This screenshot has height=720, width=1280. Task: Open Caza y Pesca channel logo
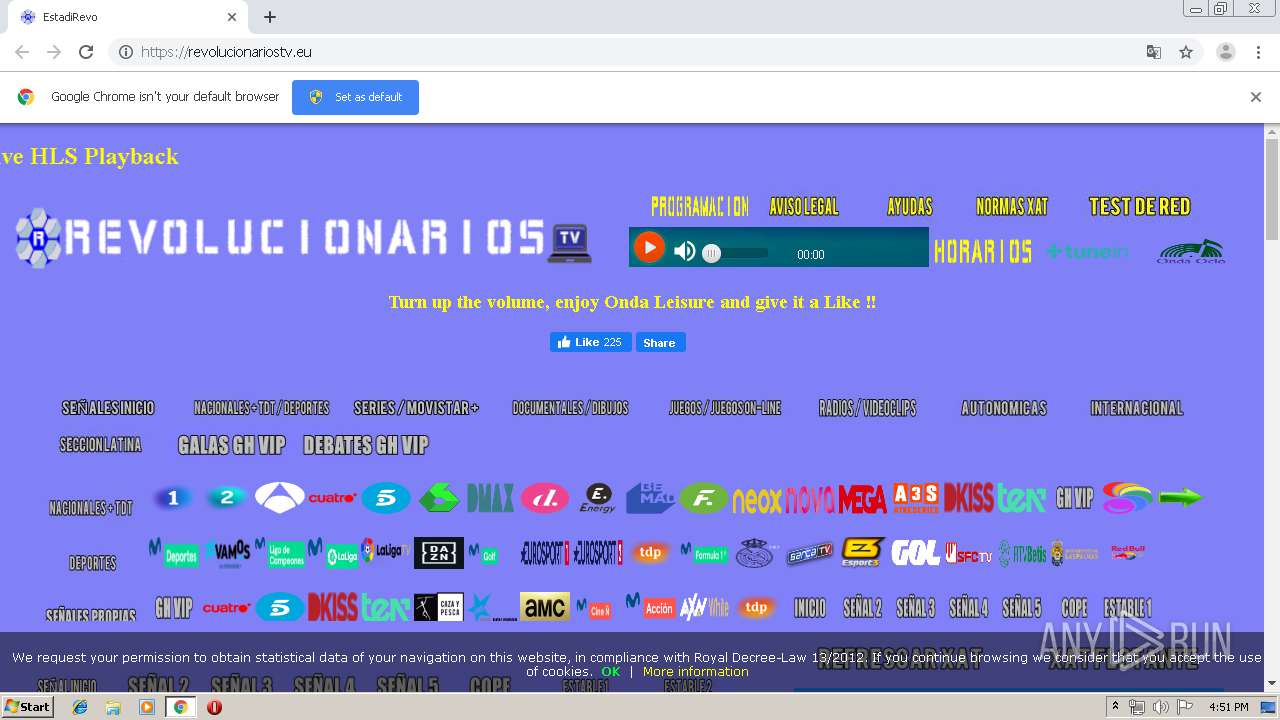439,607
